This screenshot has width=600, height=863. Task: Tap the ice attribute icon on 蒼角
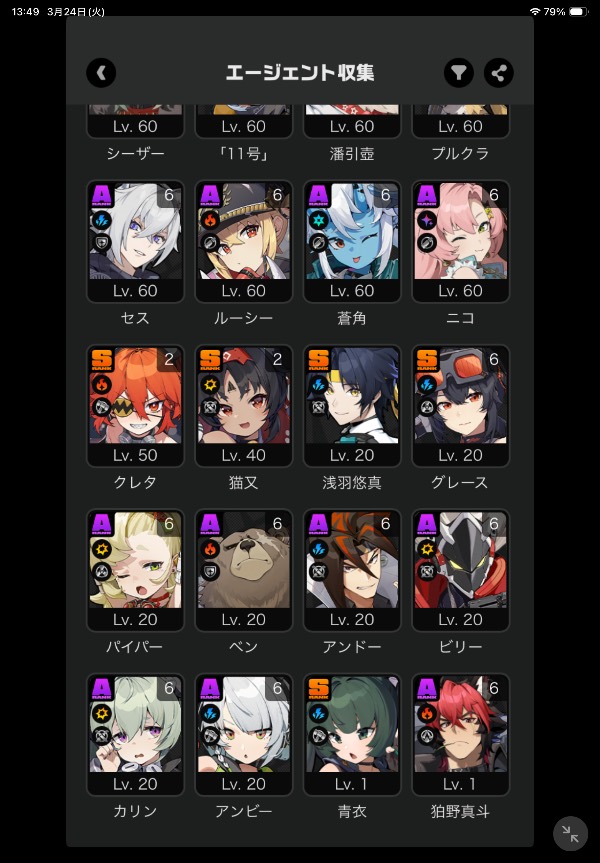click(x=319, y=221)
